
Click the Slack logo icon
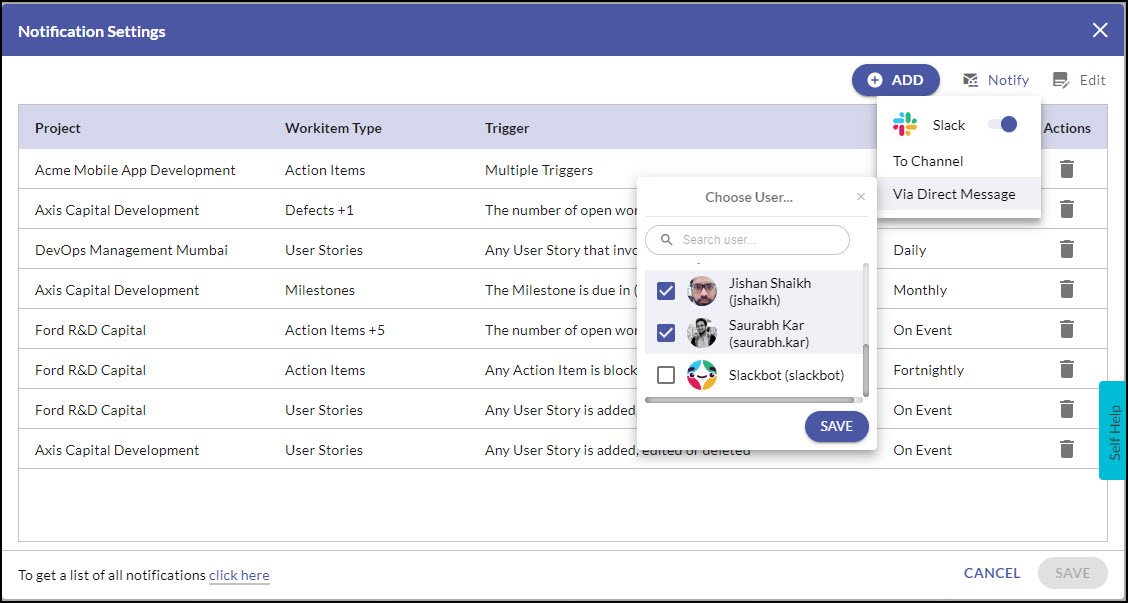click(x=904, y=124)
